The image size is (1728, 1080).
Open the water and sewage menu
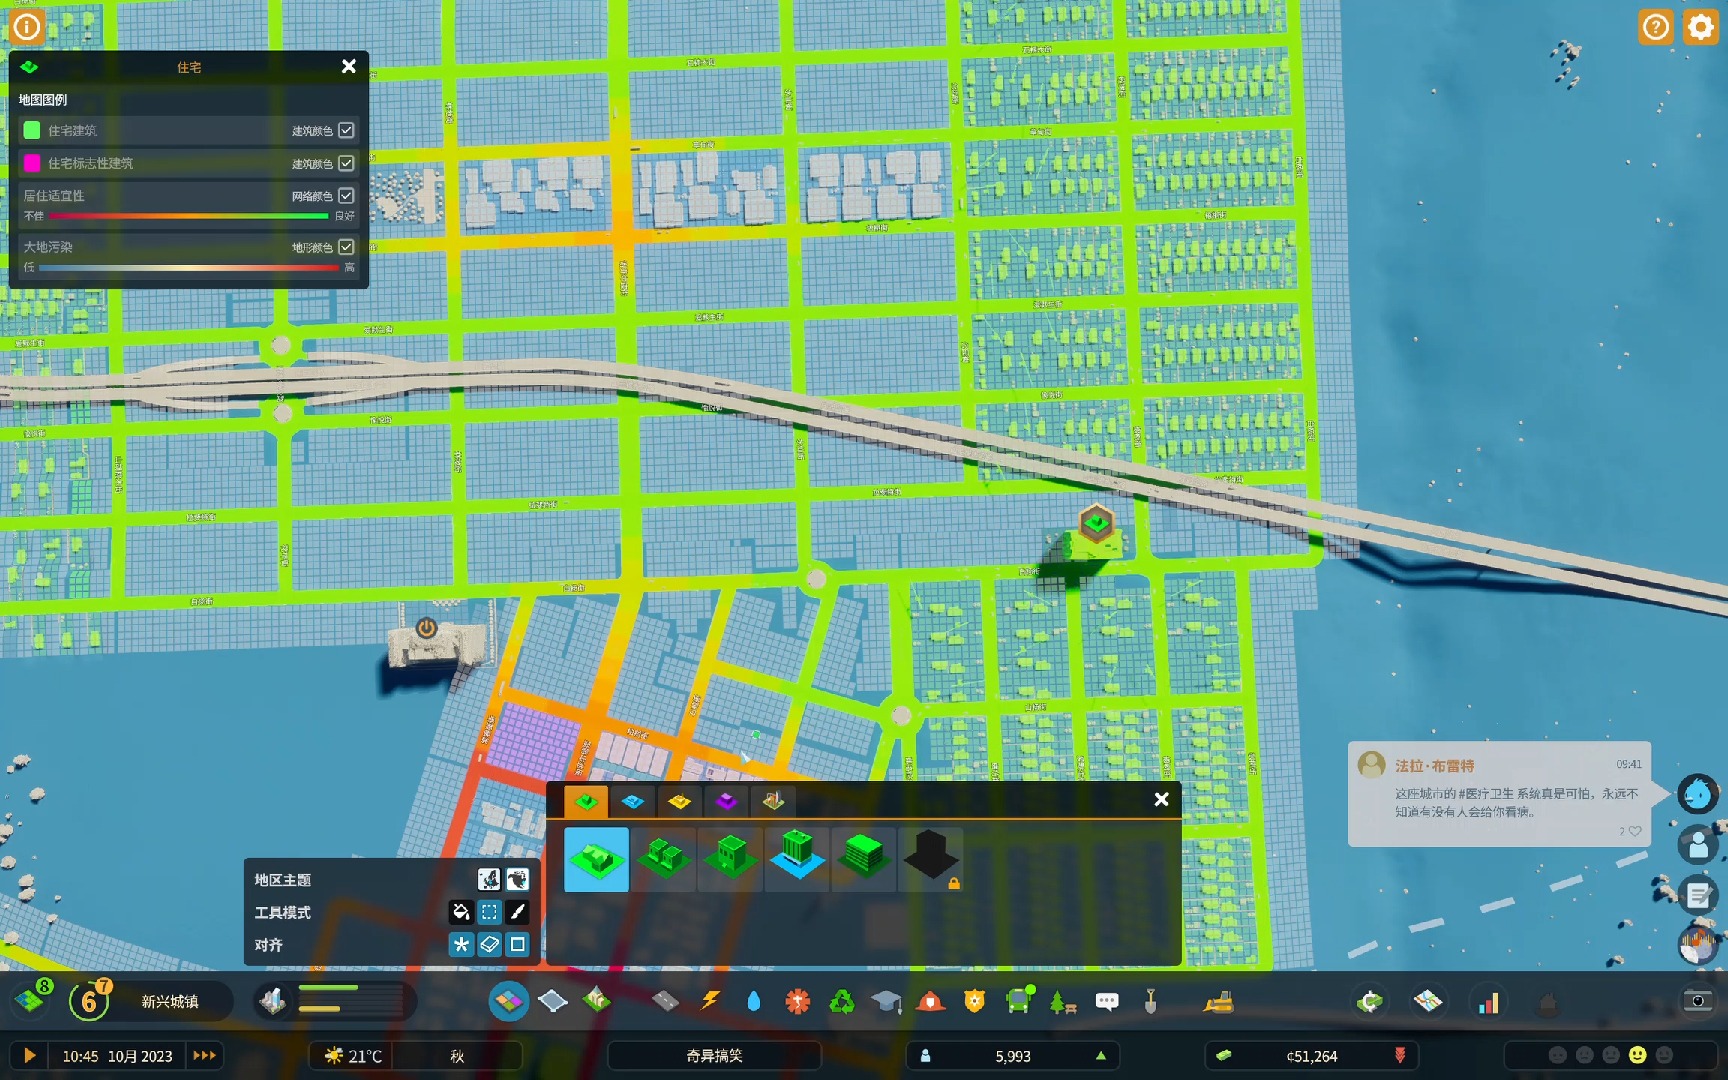(x=753, y=1000)
